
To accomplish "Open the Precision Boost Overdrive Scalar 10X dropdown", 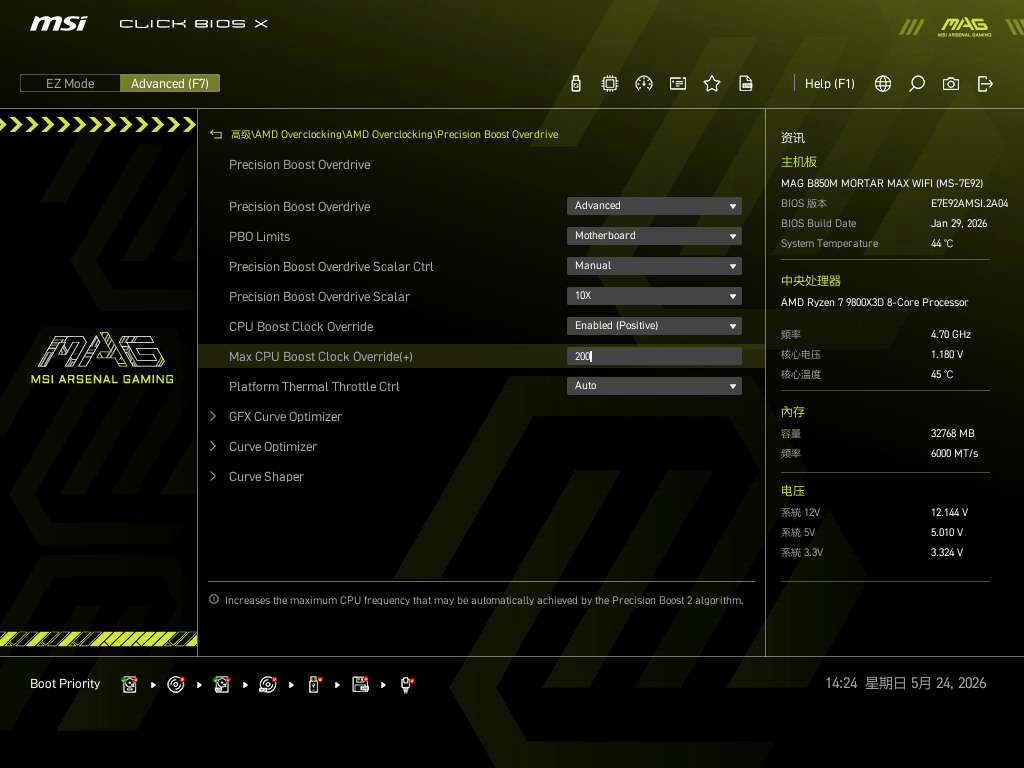I will click(x=654, y=296).
